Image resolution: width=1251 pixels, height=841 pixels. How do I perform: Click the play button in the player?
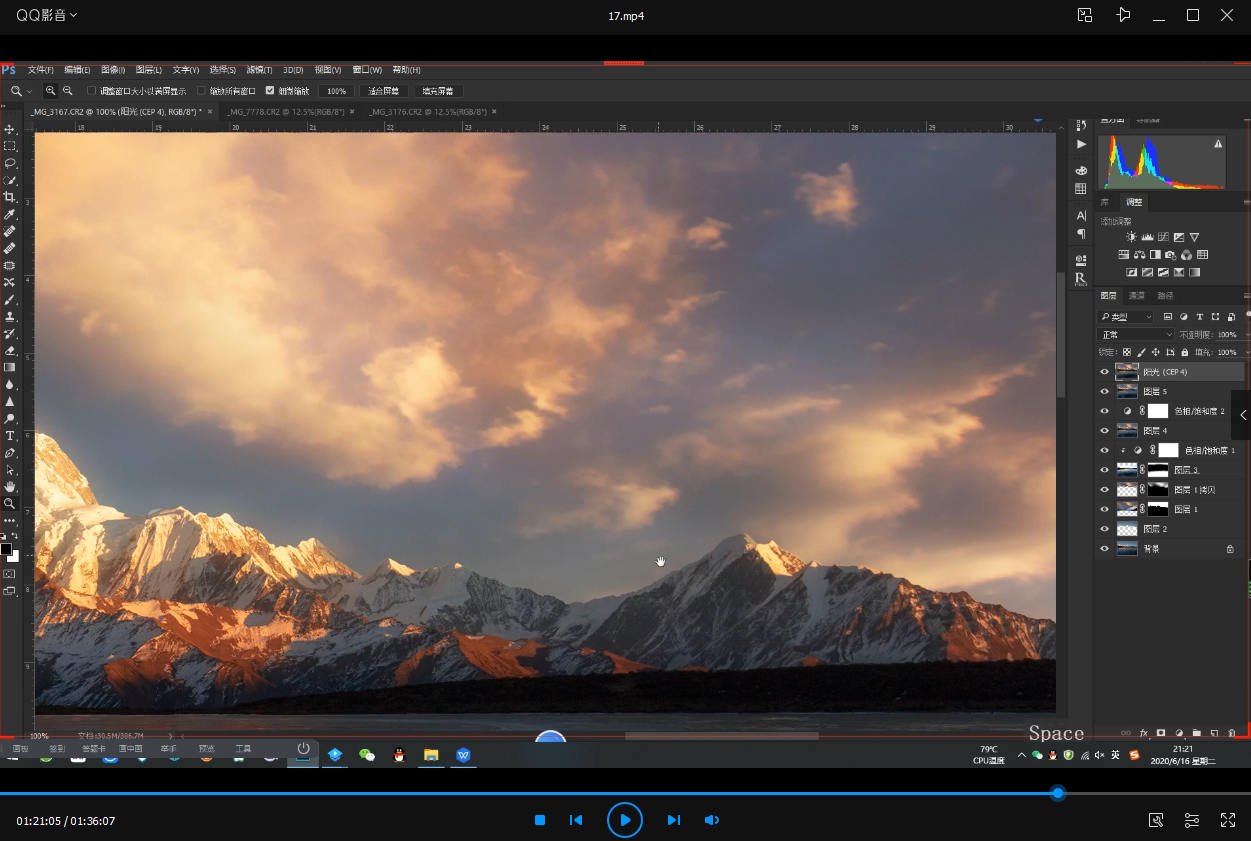[624, 820]
